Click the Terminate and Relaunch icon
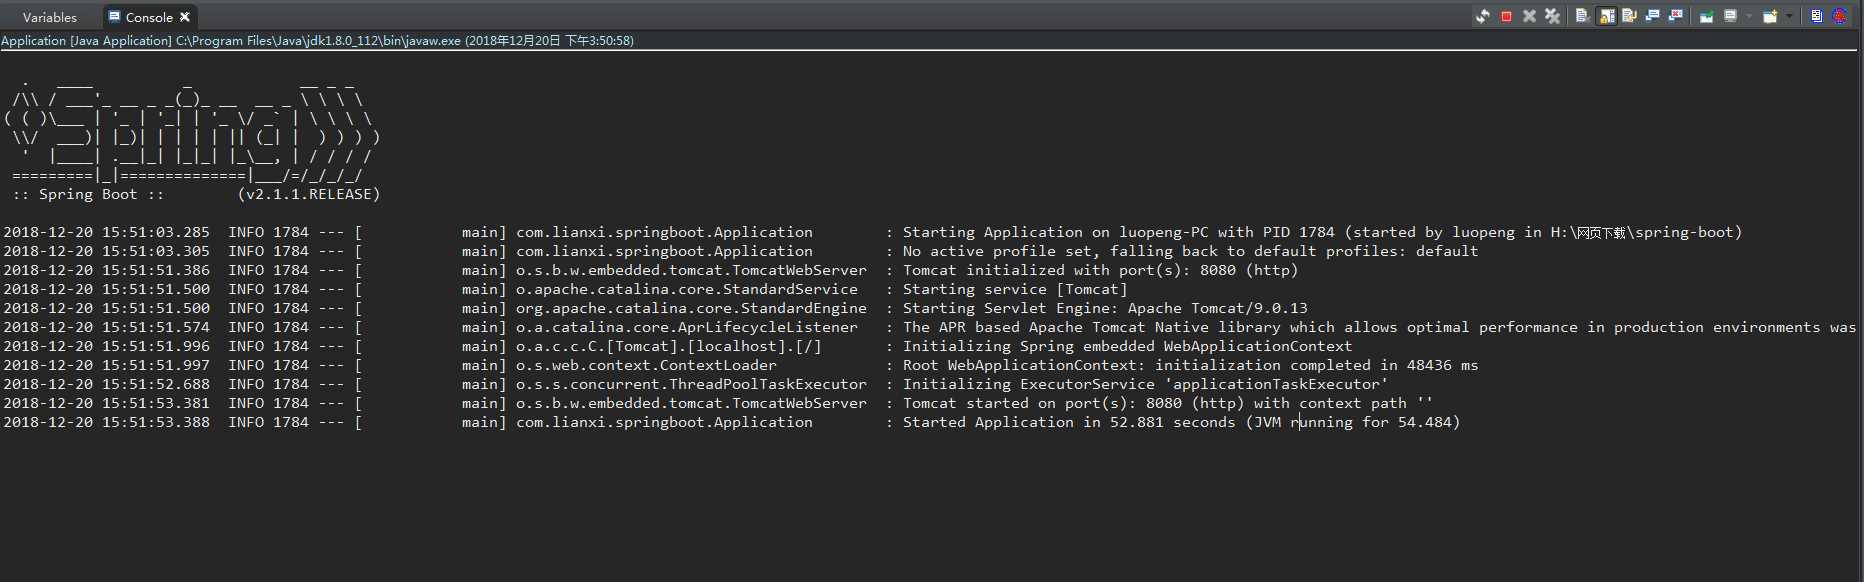This screenshot has height=582, width=1864. 1482,16
